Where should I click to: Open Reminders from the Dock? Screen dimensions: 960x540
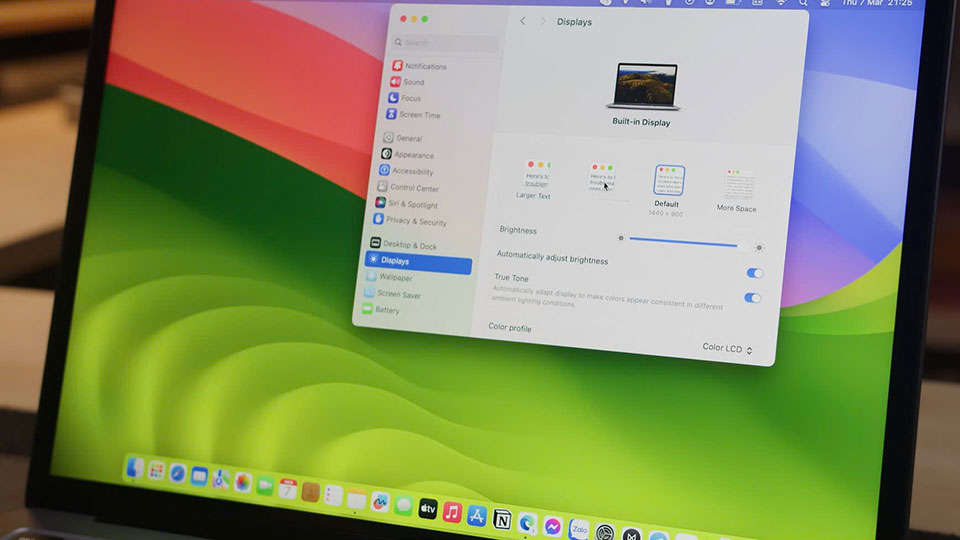pyautogui.click(x=333, y=495)
